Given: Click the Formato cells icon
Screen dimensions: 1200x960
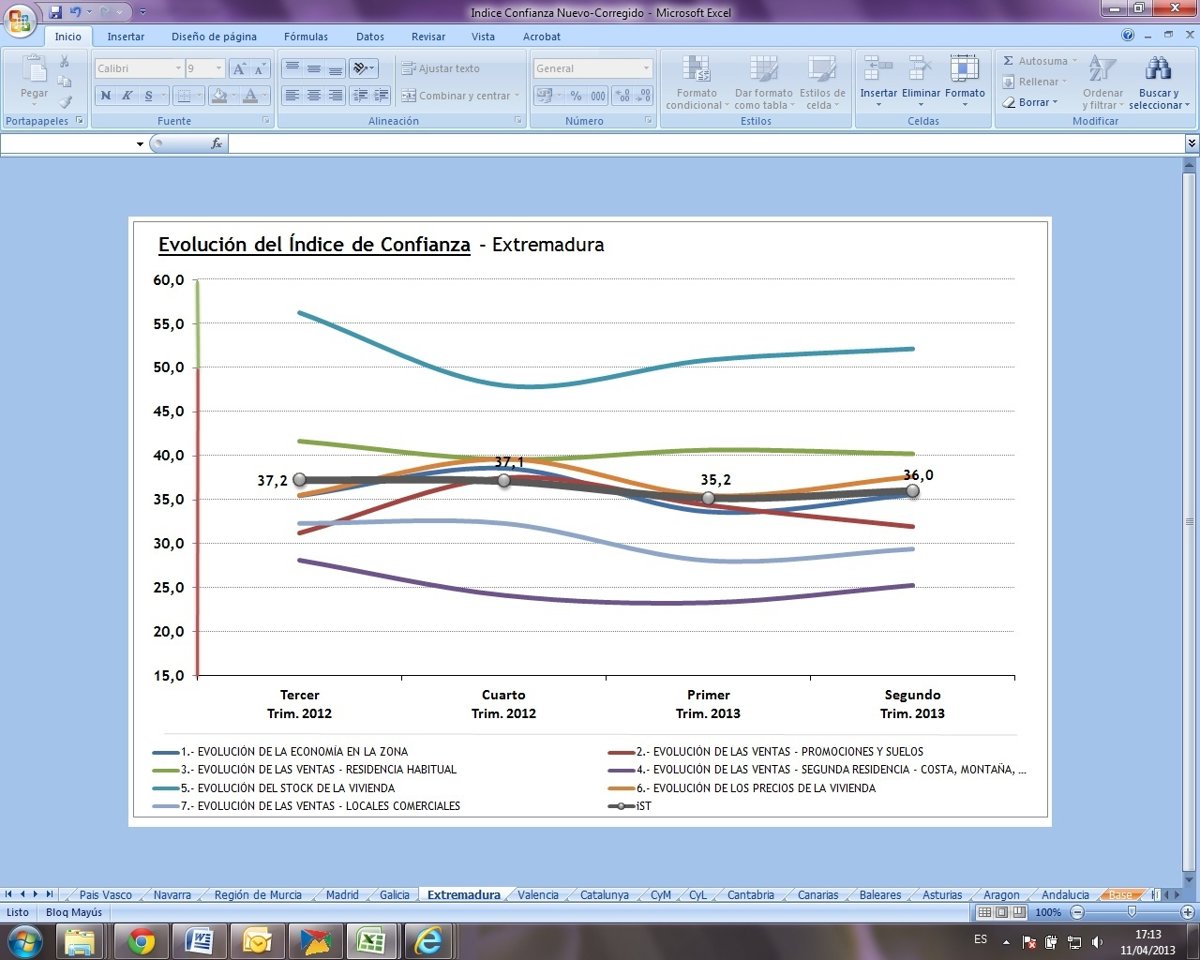Looking at the screenshot, I should [965, 69].
